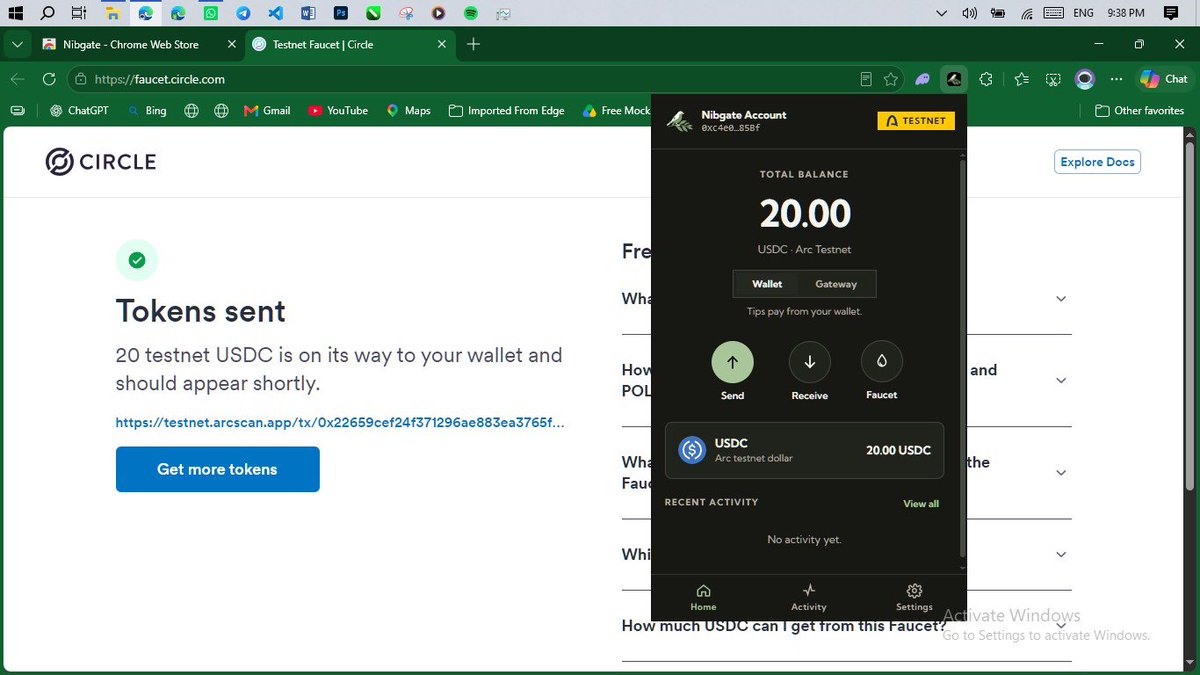Open Spotify from the taskbar
Image resolution: width=1200 pixels, height=675 pixels.
coord(471,14)
